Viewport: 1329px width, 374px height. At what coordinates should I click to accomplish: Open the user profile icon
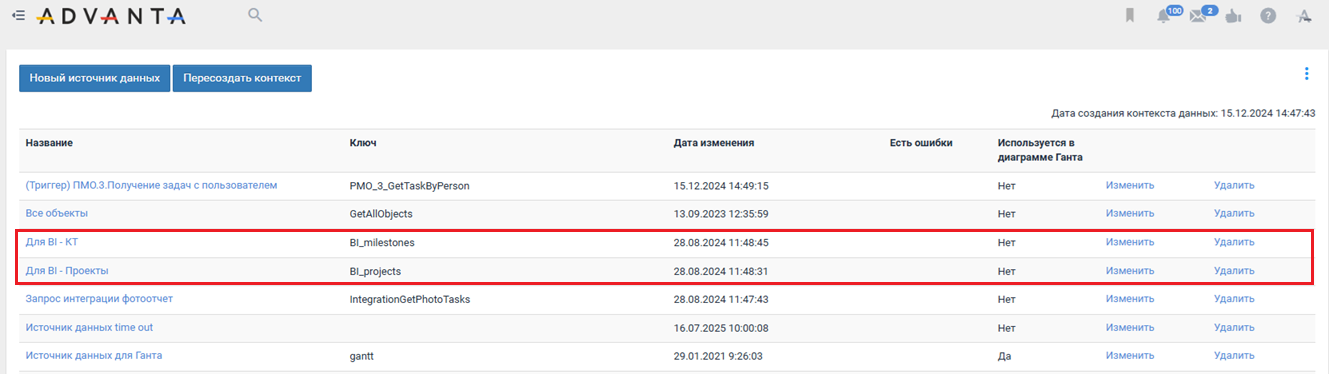tap(1304, 16)
